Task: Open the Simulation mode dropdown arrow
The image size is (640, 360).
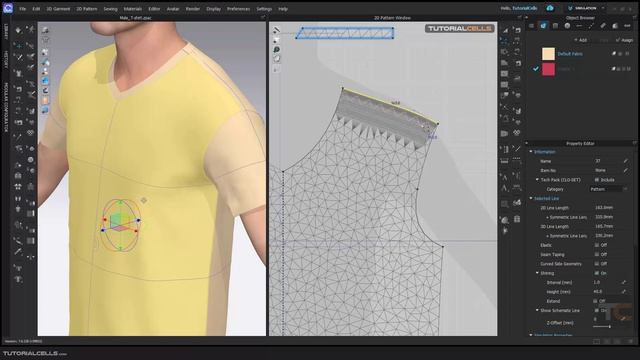Action: coord(603,8)
